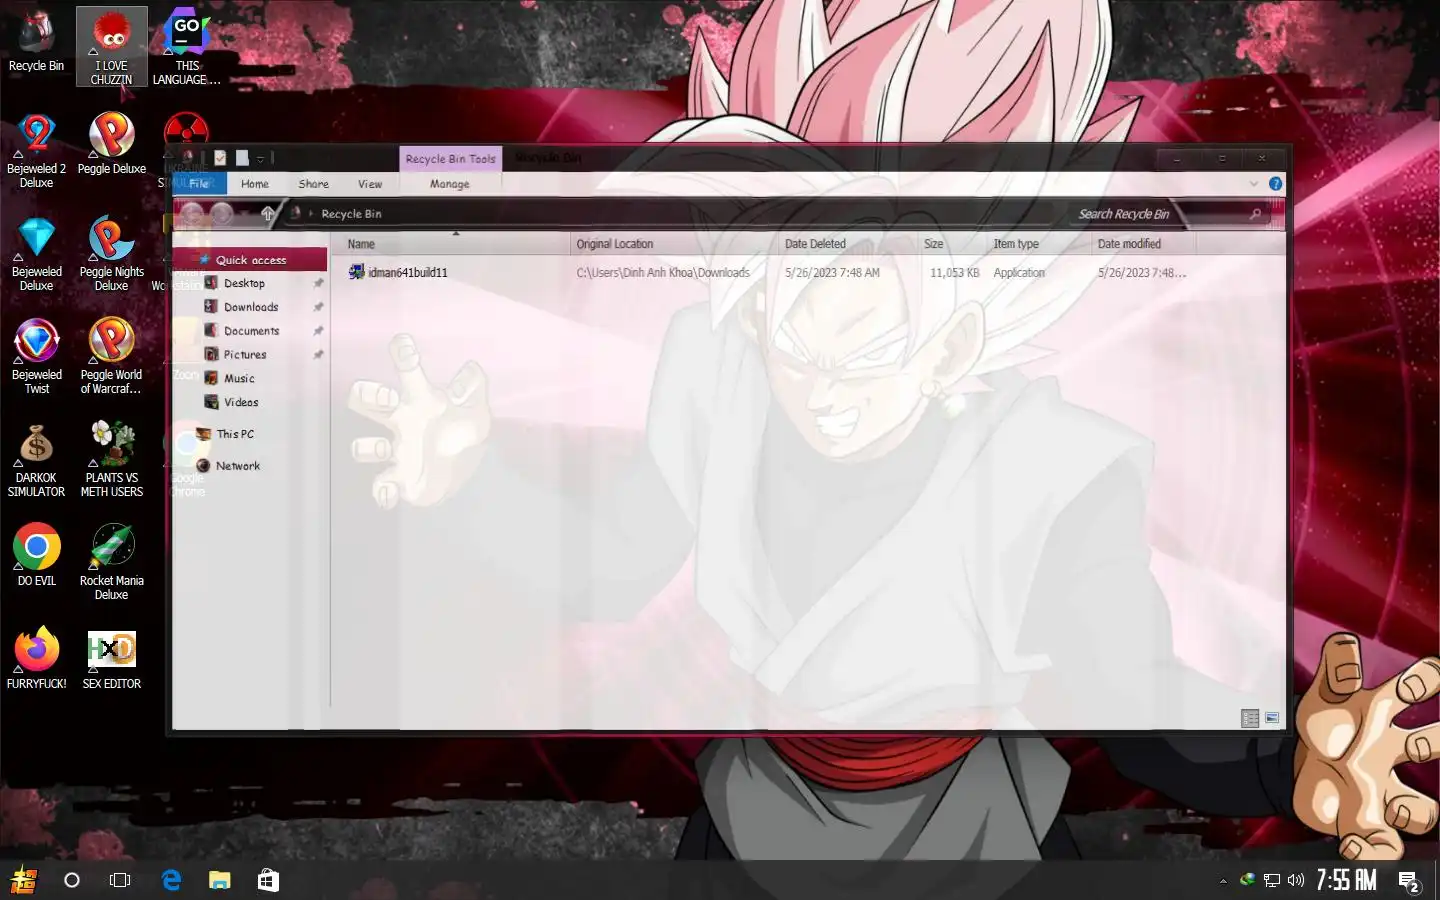Select the FURRYFUCK! Firefox desktop icon
The height and width of the screenshot is (900, 1440).
36,658
